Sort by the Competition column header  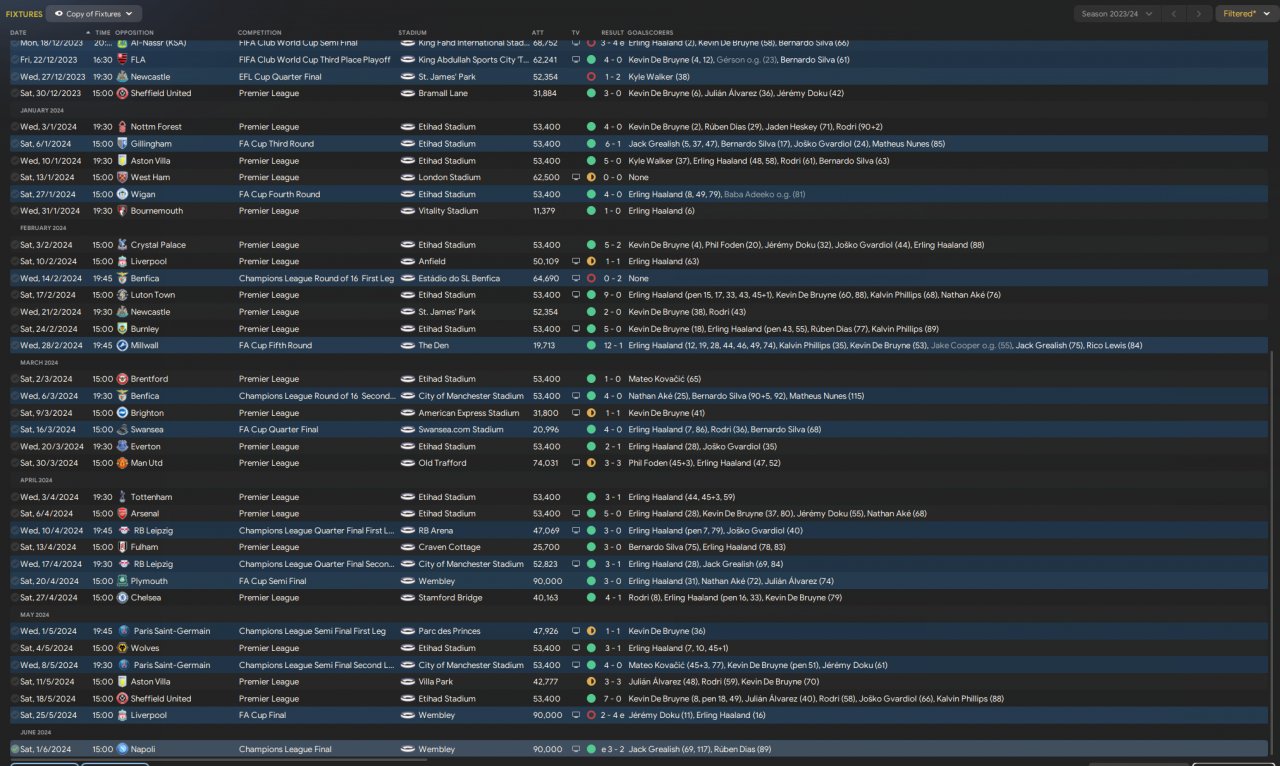pyautogui.click(x=259, y=33)
